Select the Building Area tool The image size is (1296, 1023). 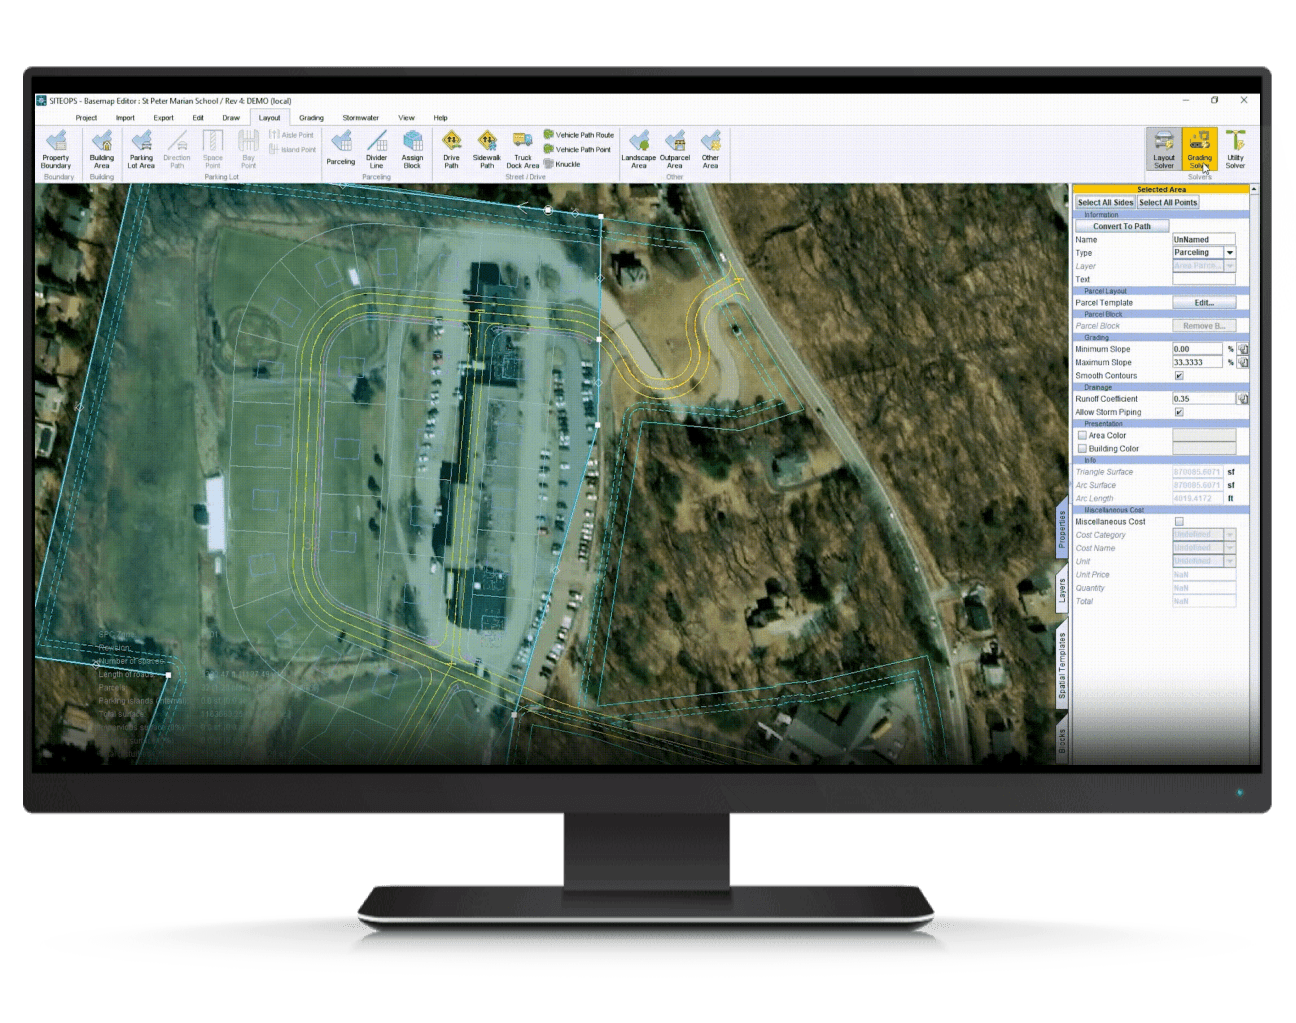(x=102, y=150)
